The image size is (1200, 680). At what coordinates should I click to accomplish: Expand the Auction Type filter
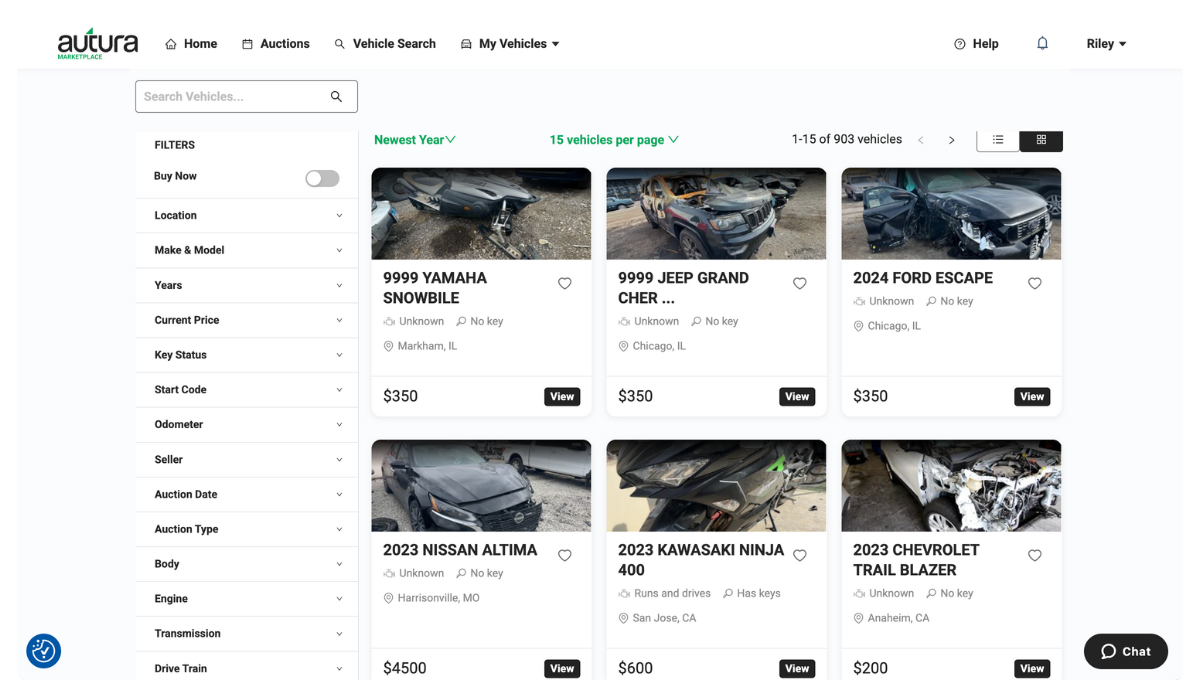[x=247, y=529]
